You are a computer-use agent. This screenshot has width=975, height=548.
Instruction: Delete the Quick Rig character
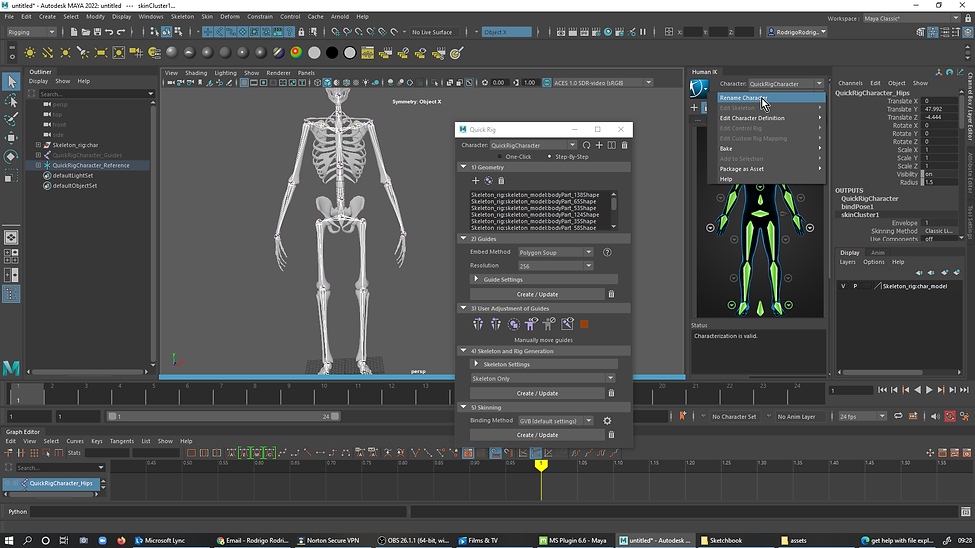pos(624,145)
